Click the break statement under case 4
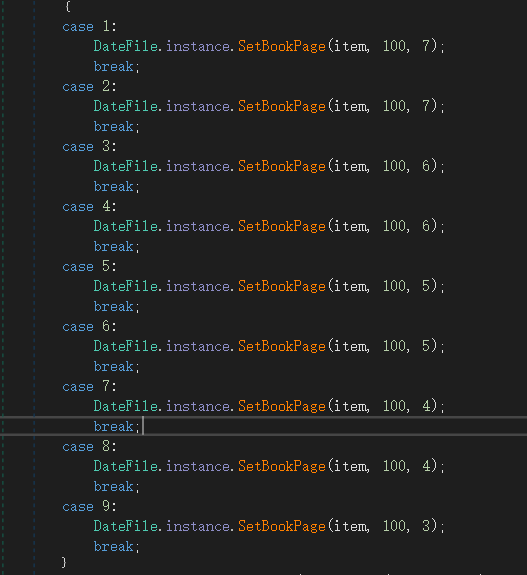This screenshot has height=575, width=527. 117,247
